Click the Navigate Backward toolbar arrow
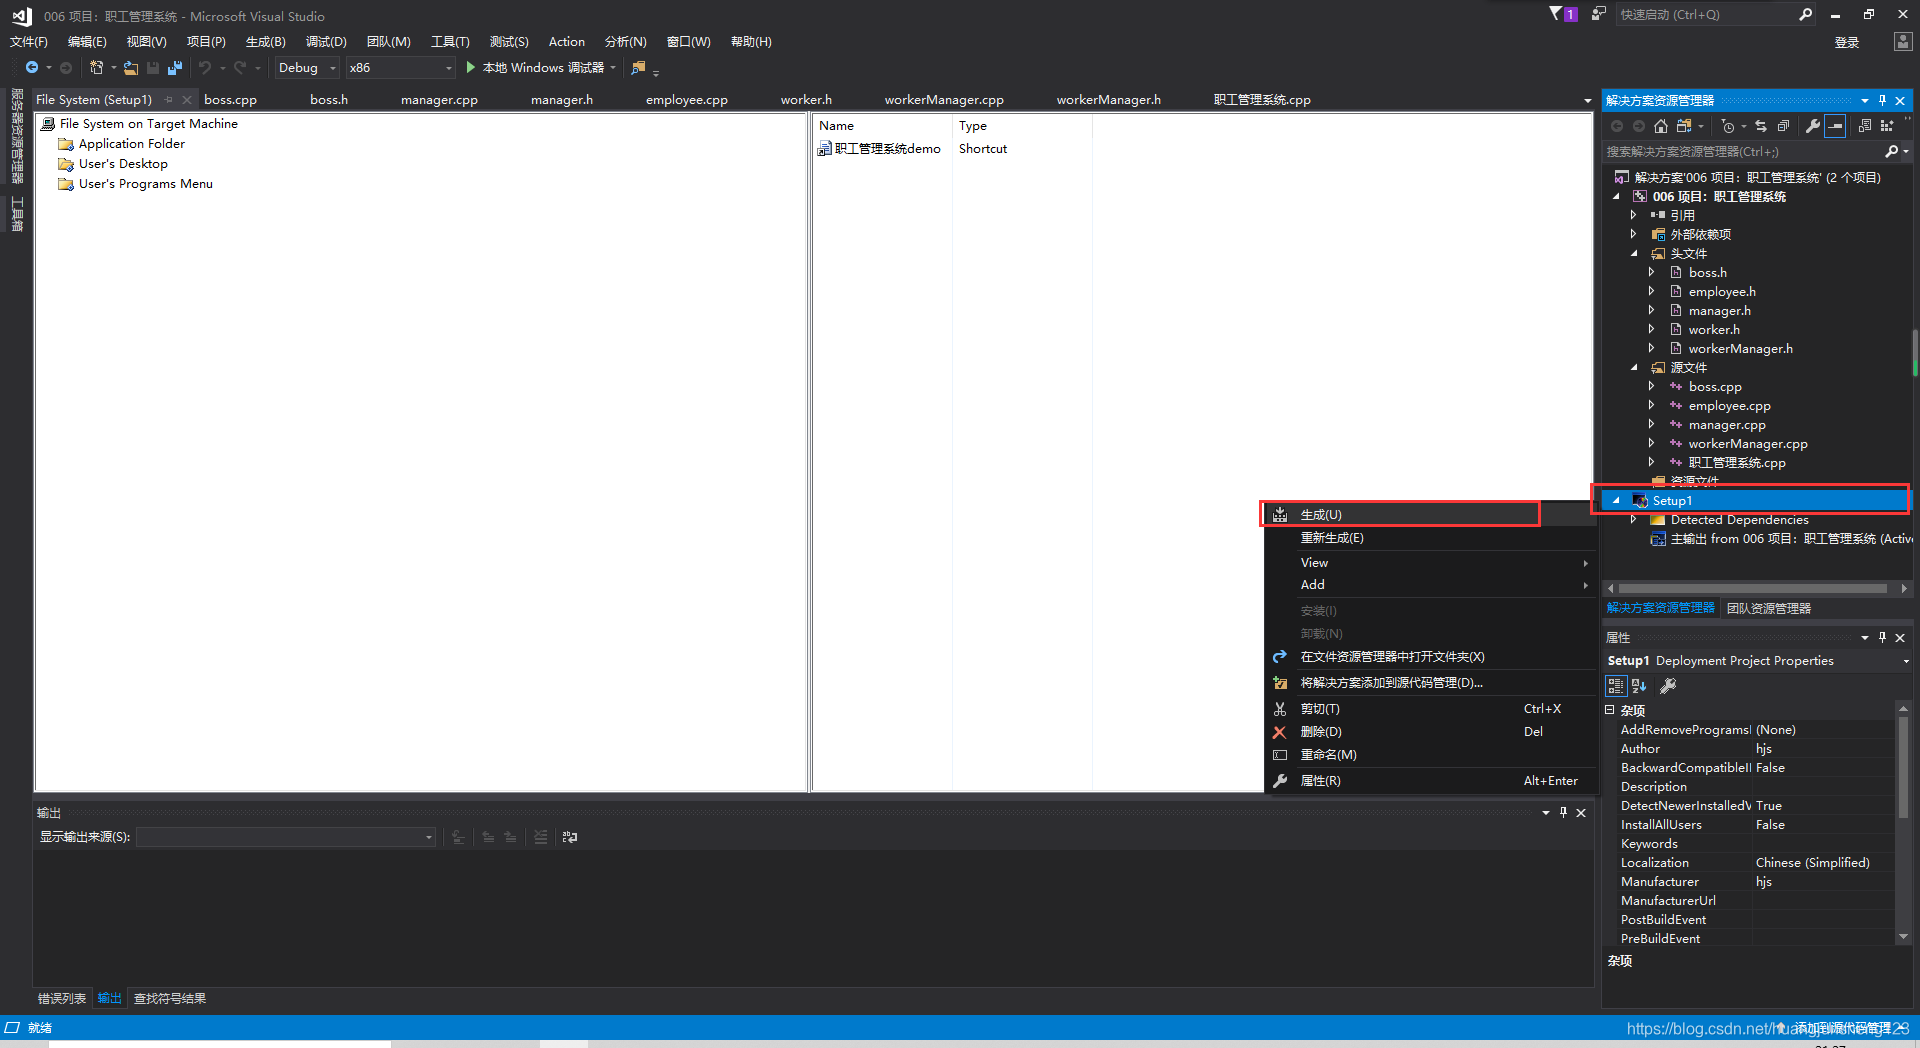 coord(32,68)
